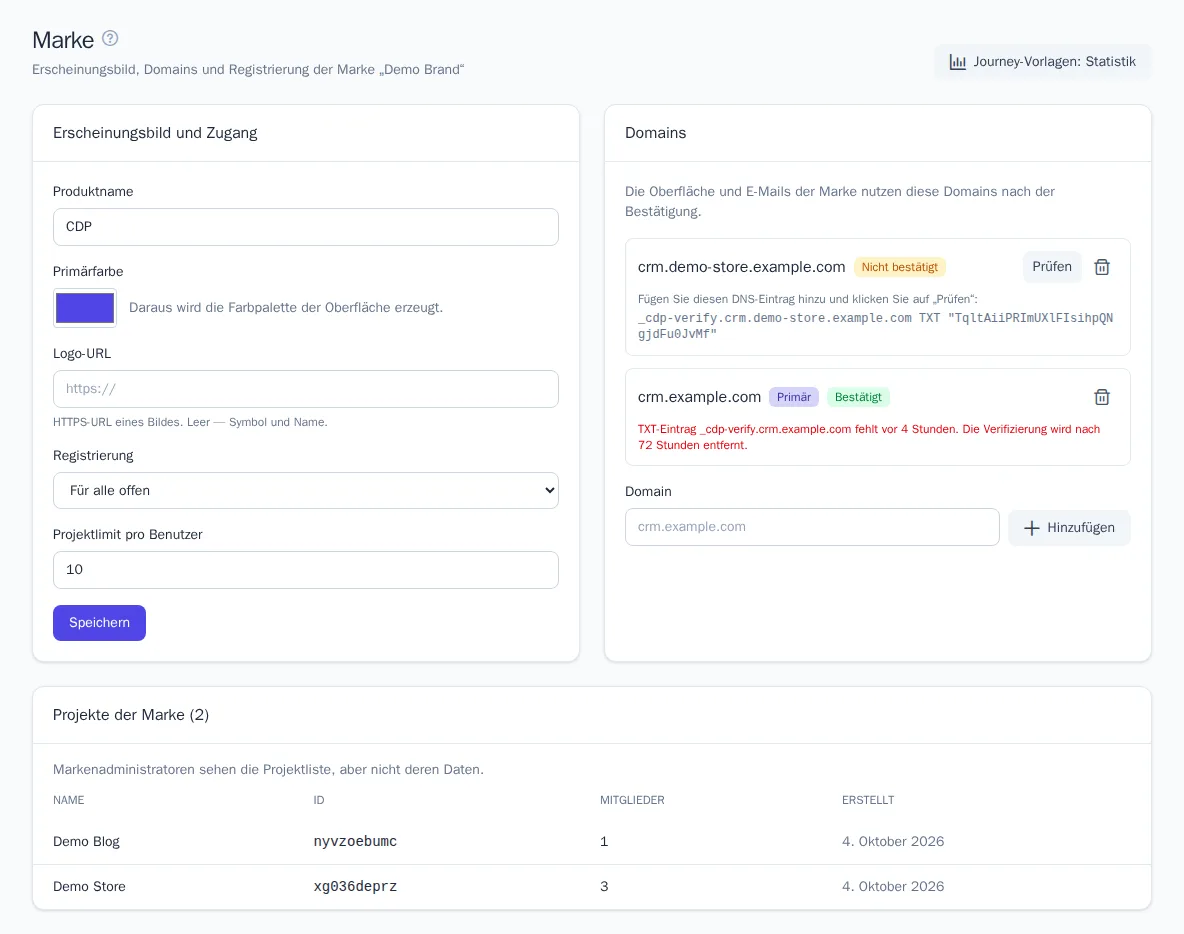Click Prüfen for crm.demo-store.example.com

[x=1052, y=267]
